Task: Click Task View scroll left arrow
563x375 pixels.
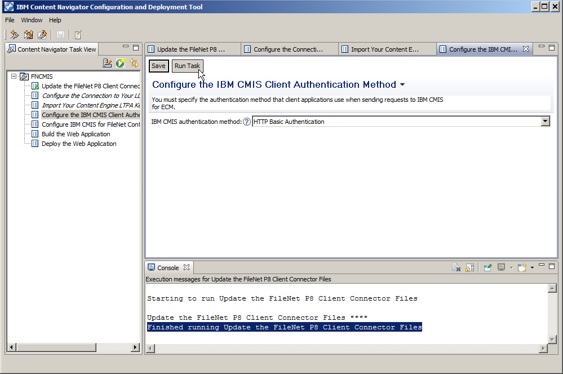Action: pos(12,347)
